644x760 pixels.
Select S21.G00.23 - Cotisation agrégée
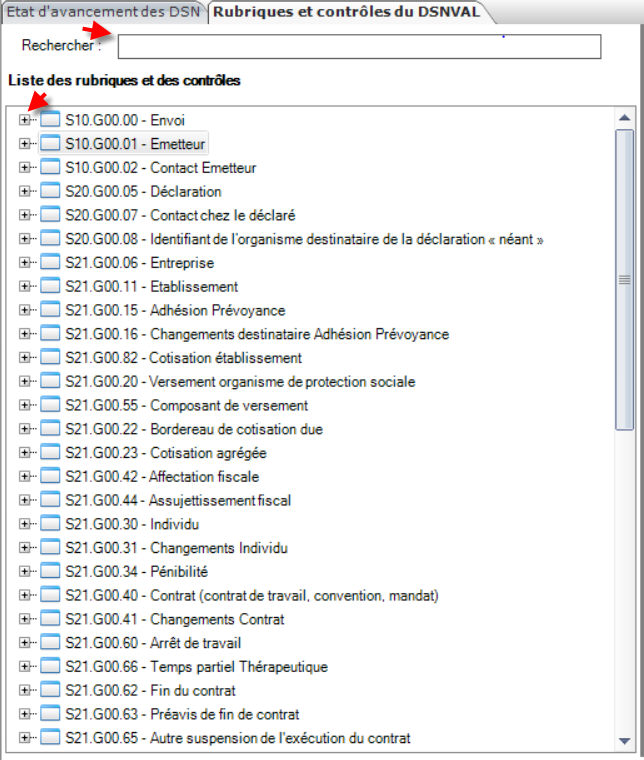pos(166,453)
